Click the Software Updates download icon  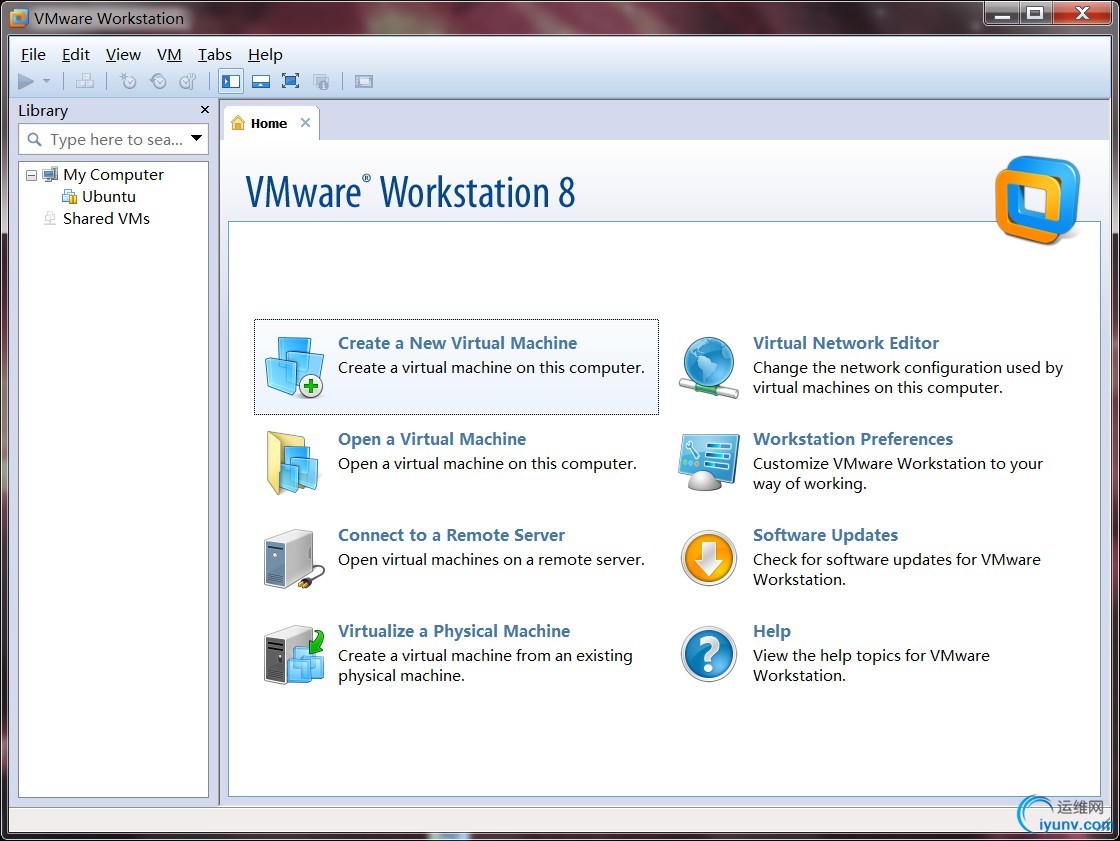709,559
